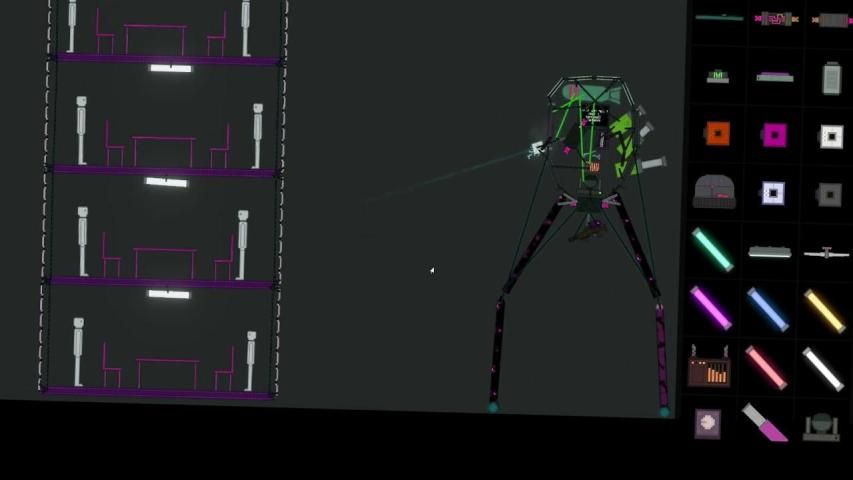Choose the blue glow stick item
This screenshot has width=853, height=480.
pos(767,309)
